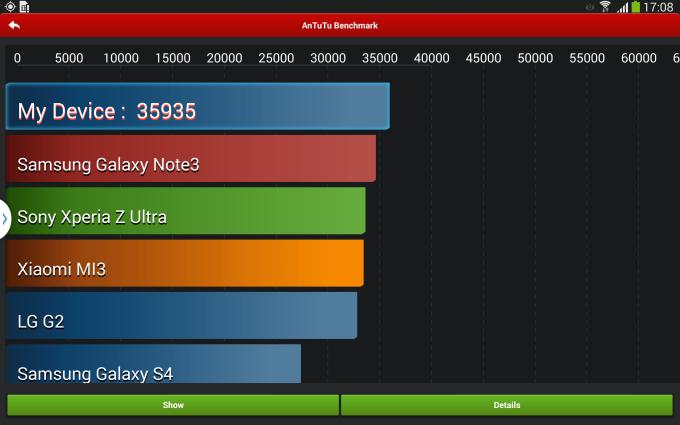Select the My Device 35935 bar
This screenshot has width=680, height=425.
(198, 106)
